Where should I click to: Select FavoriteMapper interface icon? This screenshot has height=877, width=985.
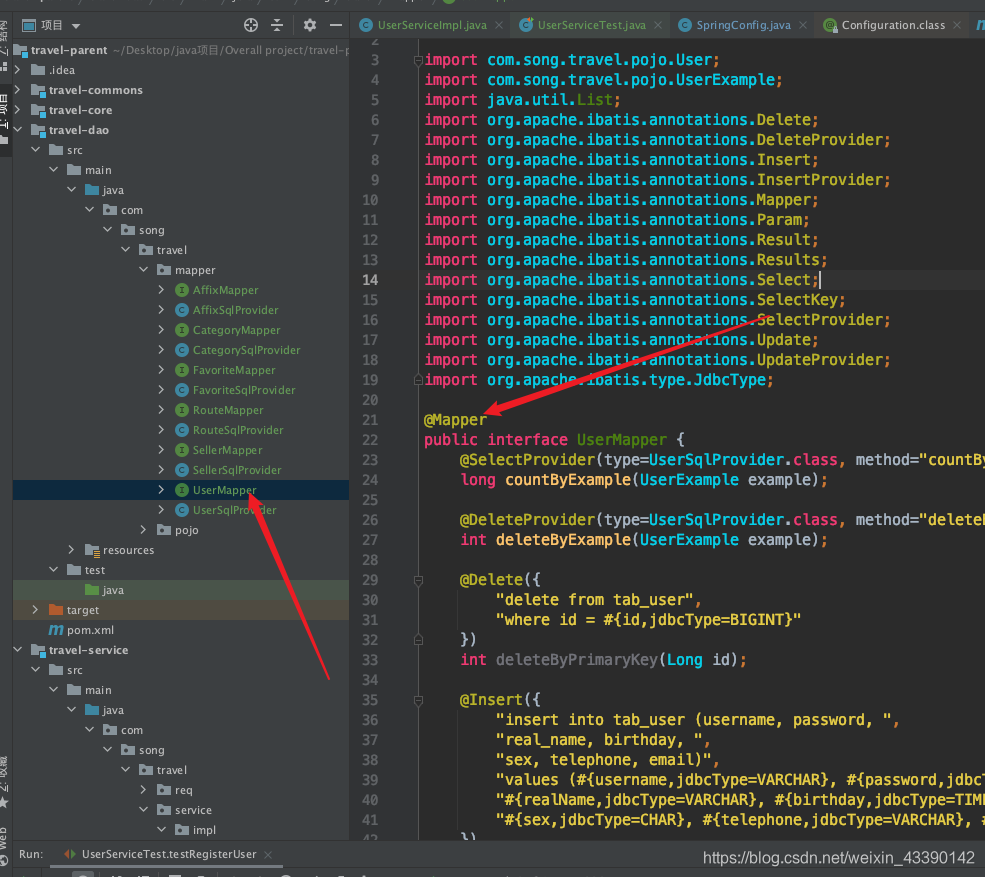(182, 370)
